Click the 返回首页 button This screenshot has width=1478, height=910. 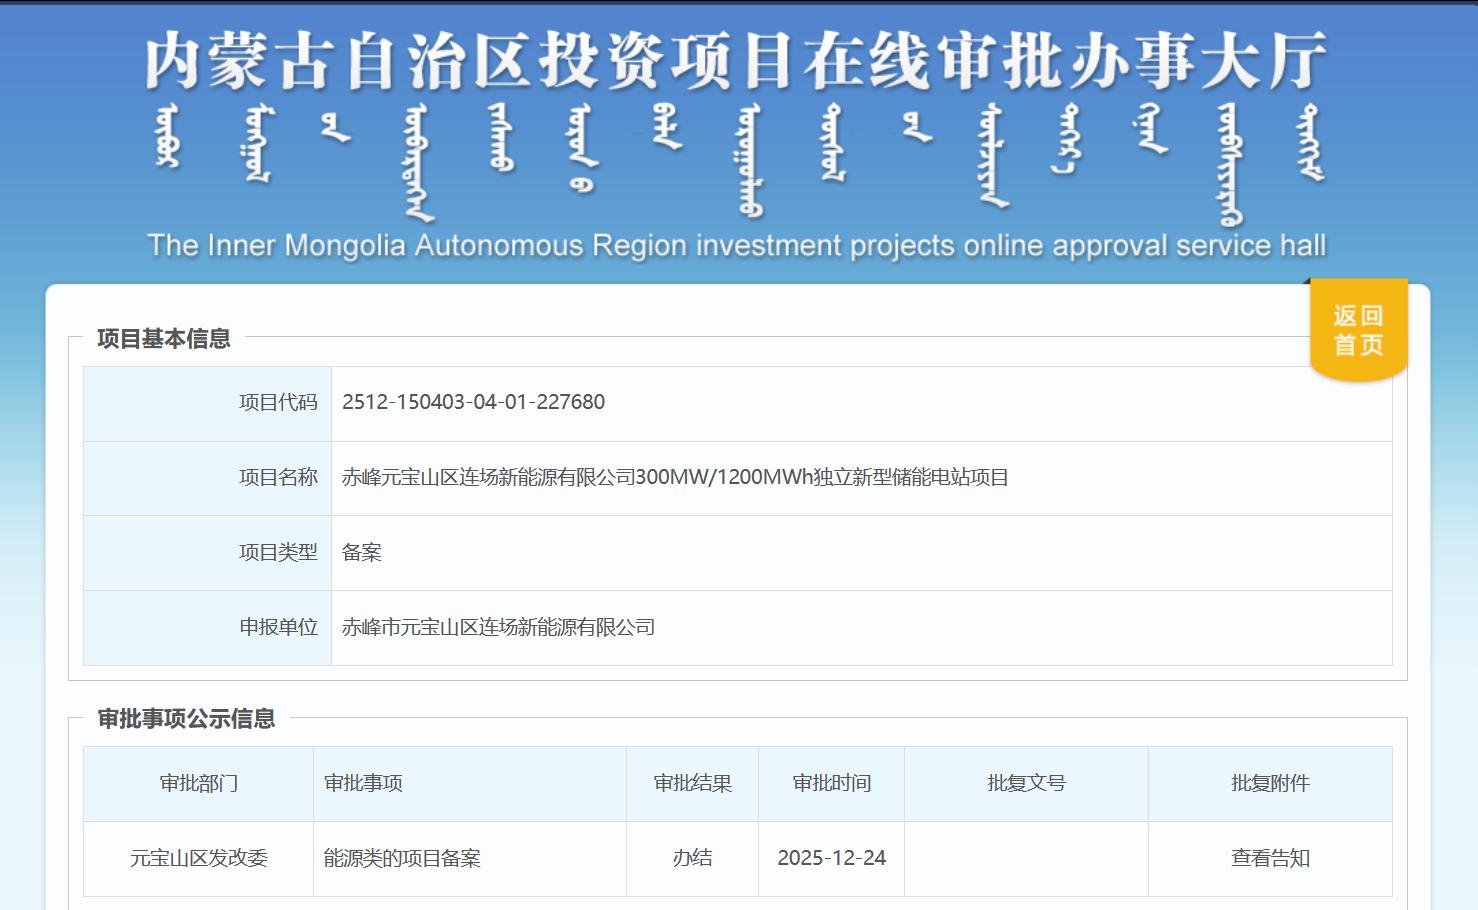tap(1358, 331)
